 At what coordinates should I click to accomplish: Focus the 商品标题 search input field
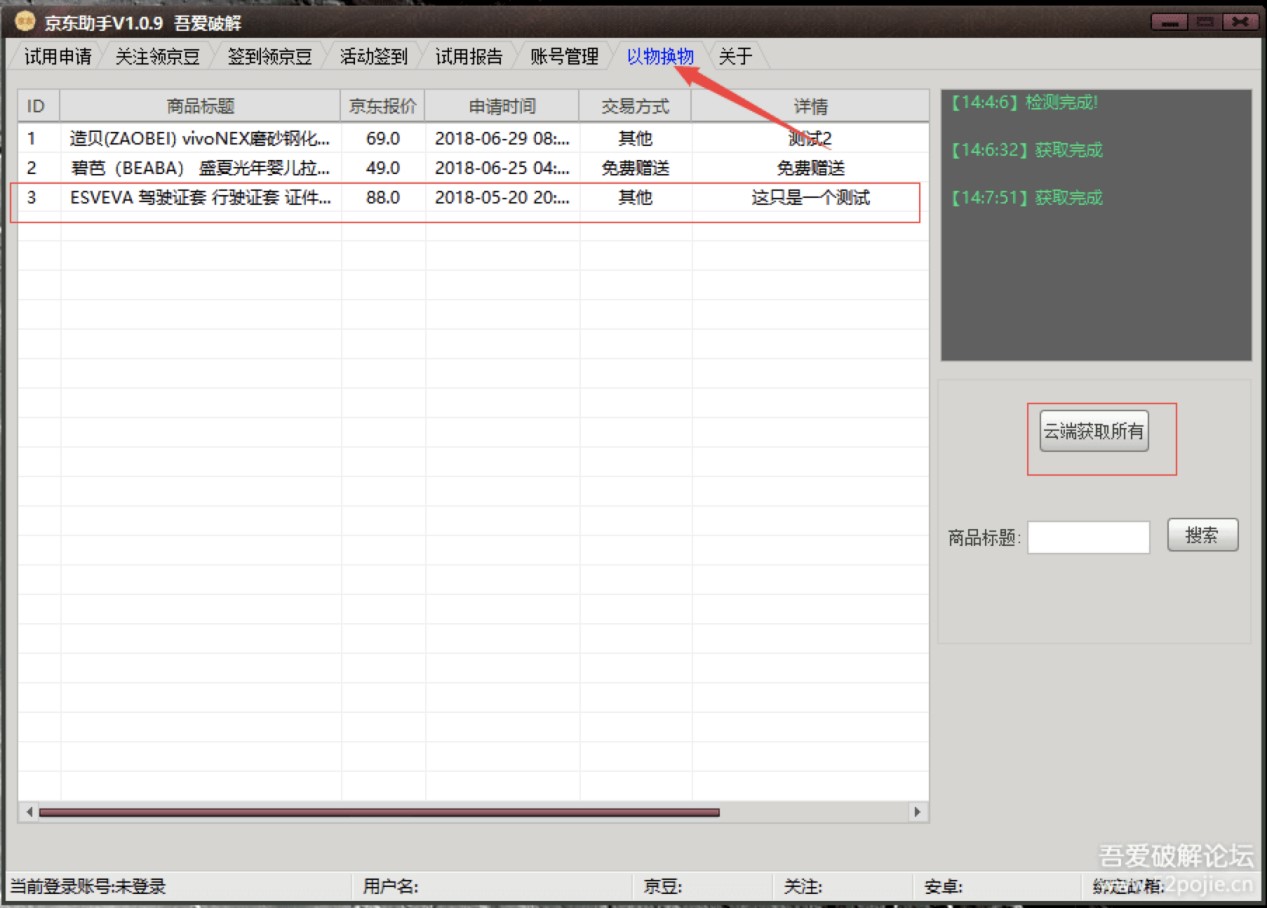pos(1088,537)
